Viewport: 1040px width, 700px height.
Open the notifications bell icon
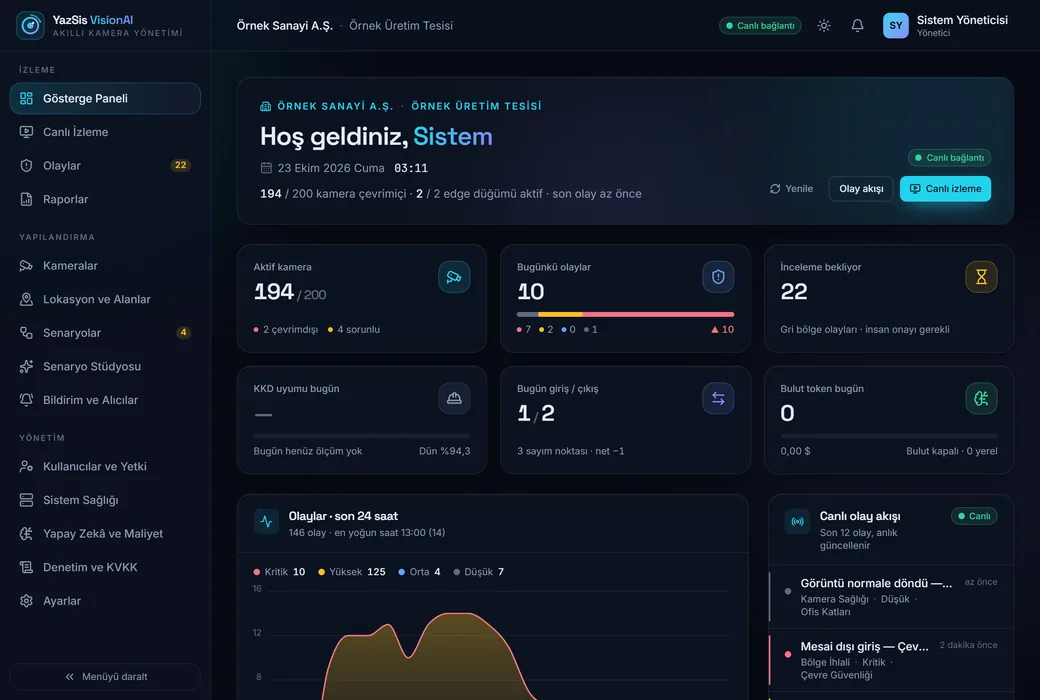857,25
